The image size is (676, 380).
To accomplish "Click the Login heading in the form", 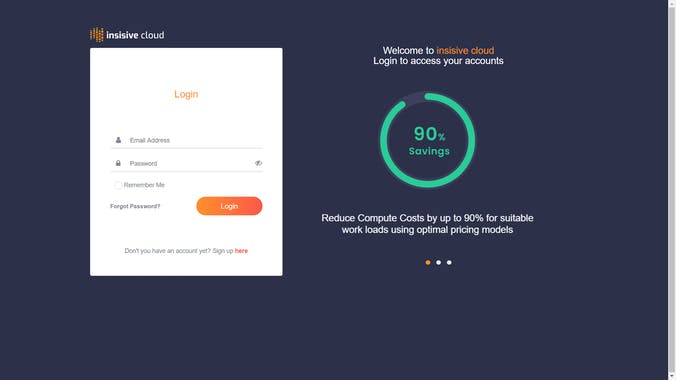I will click(x=186, y=94).
